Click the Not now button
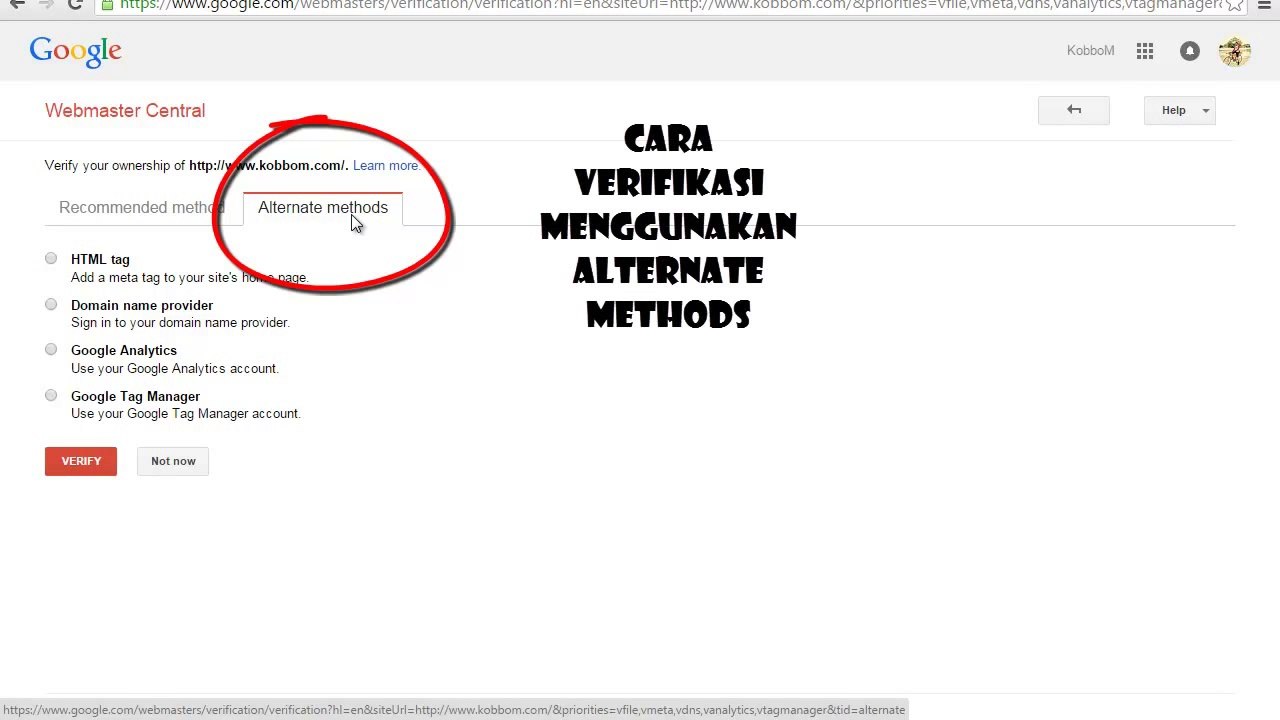Viewport: 1280px width, 720px height. point(173,461)
